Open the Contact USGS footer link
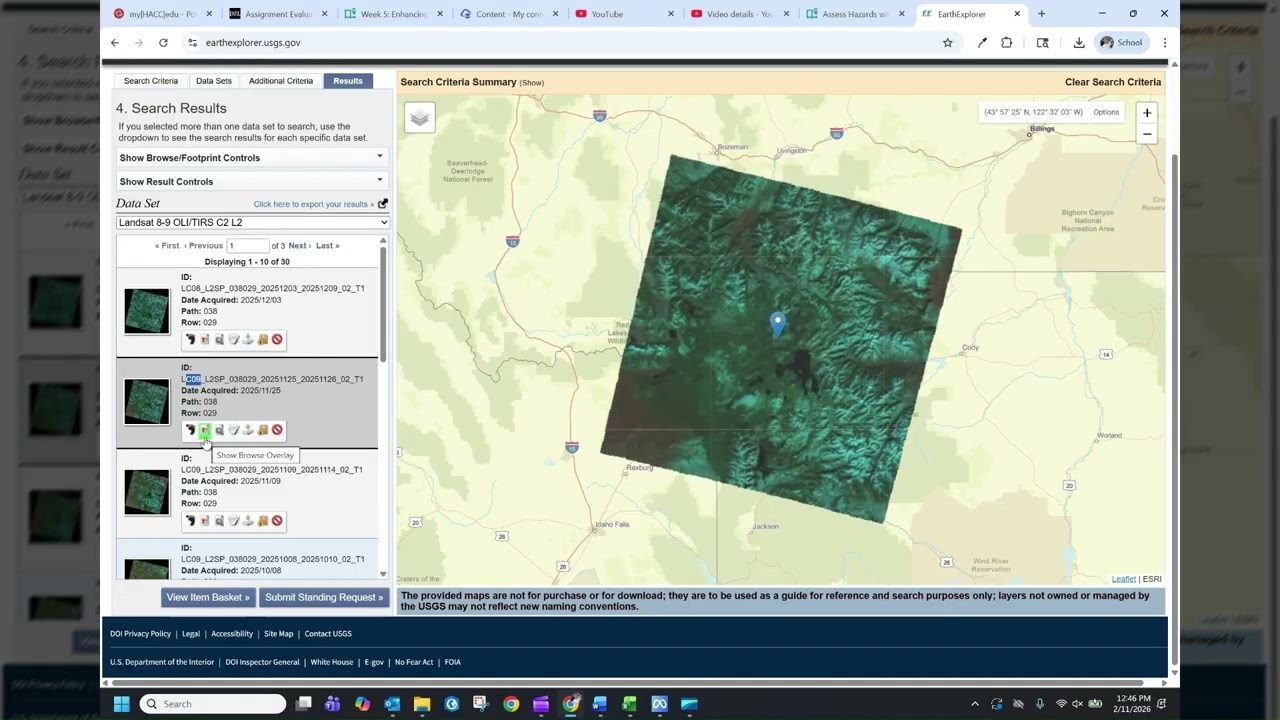This screenshot has width=1280, height=720. tap(328, 633)
